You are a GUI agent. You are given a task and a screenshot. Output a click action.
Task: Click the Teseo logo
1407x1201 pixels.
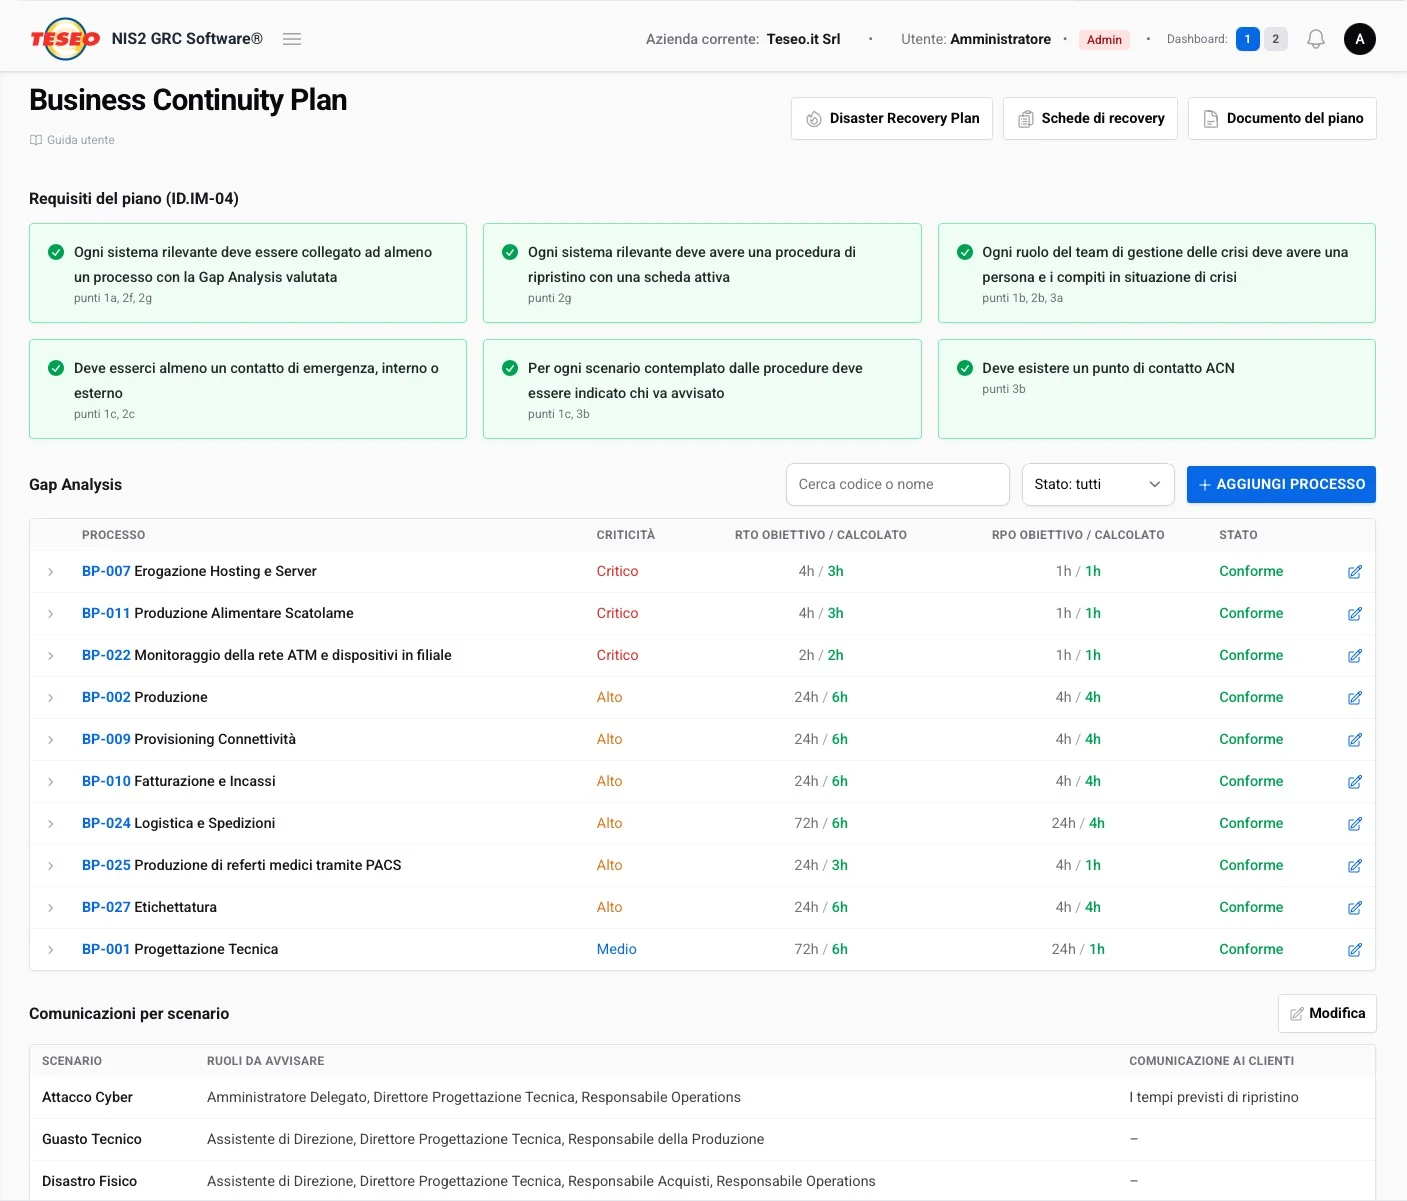click(65, 39)
